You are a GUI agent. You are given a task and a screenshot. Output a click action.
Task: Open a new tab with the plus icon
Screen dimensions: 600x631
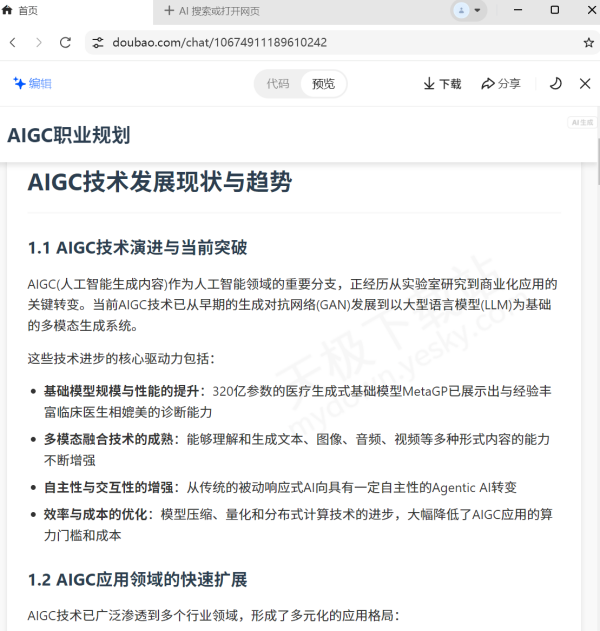(x=169, y=10)
